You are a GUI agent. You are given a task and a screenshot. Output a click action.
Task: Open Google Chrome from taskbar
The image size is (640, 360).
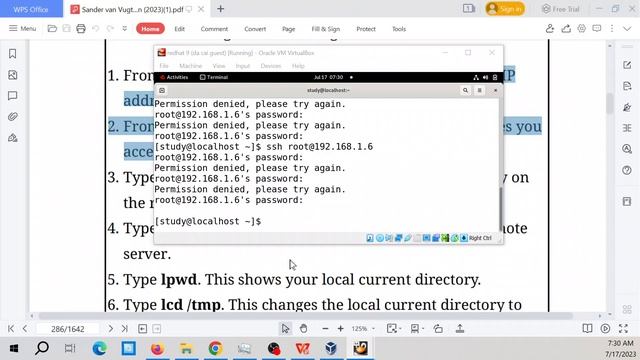coord(216,349)
